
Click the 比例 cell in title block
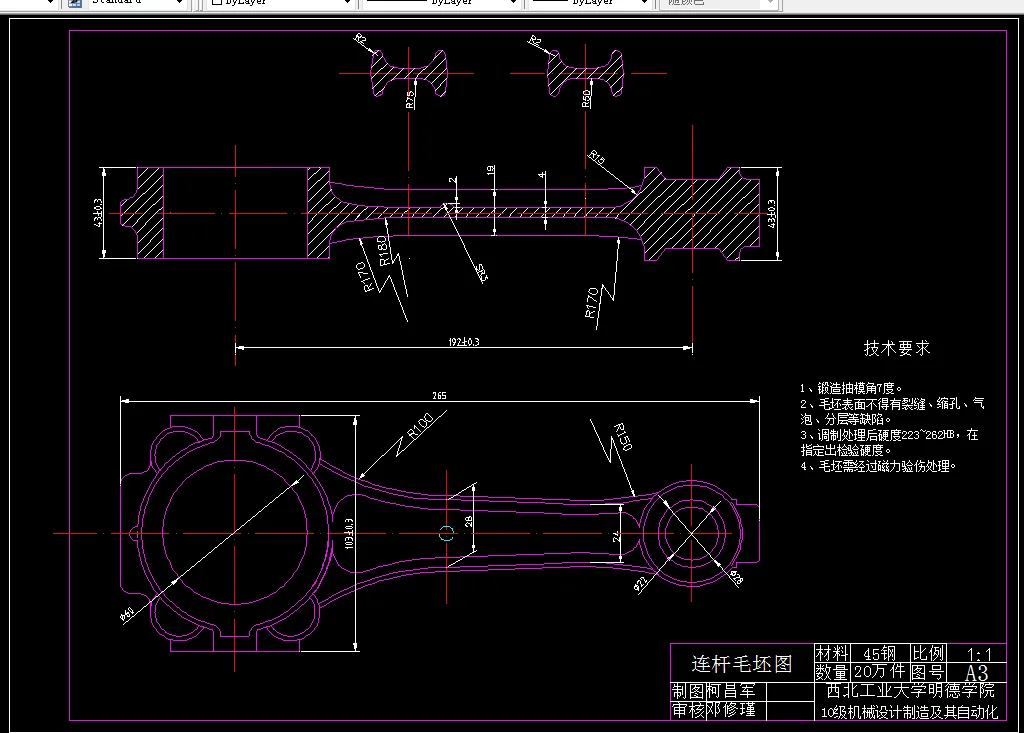coord(928,653)
